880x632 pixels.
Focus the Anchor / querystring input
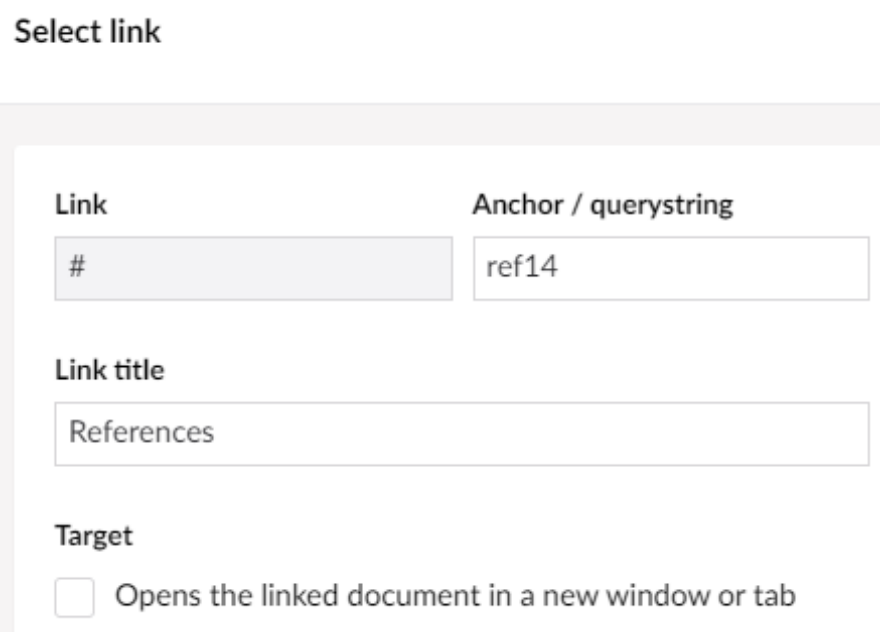coord(670,269)
